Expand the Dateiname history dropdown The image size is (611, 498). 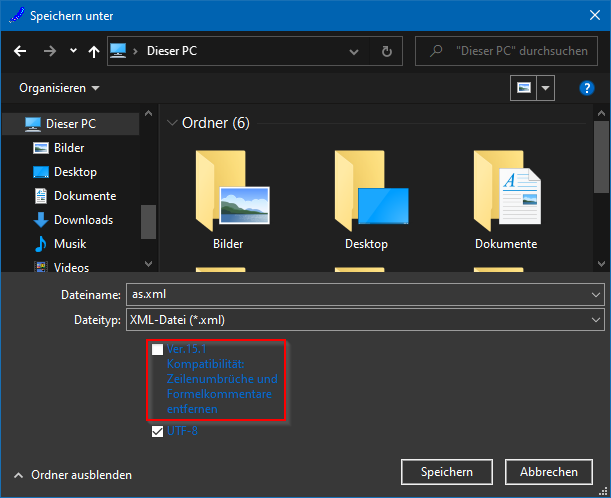596,295
